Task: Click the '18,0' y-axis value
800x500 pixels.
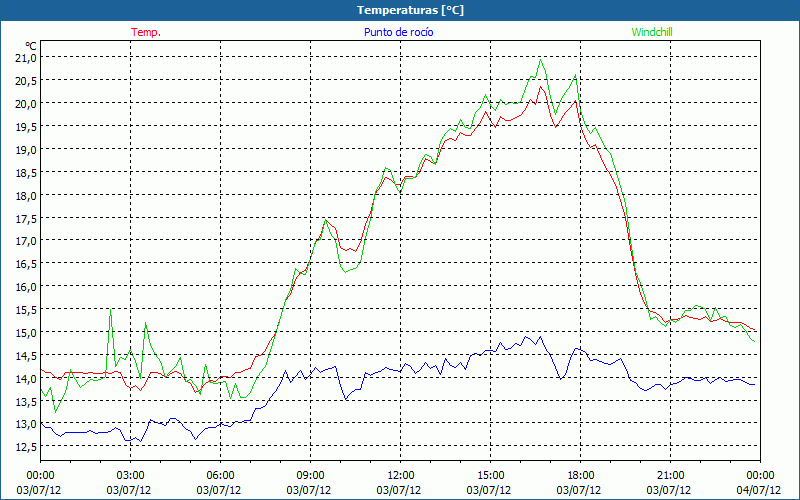Action: click(26, 196)
